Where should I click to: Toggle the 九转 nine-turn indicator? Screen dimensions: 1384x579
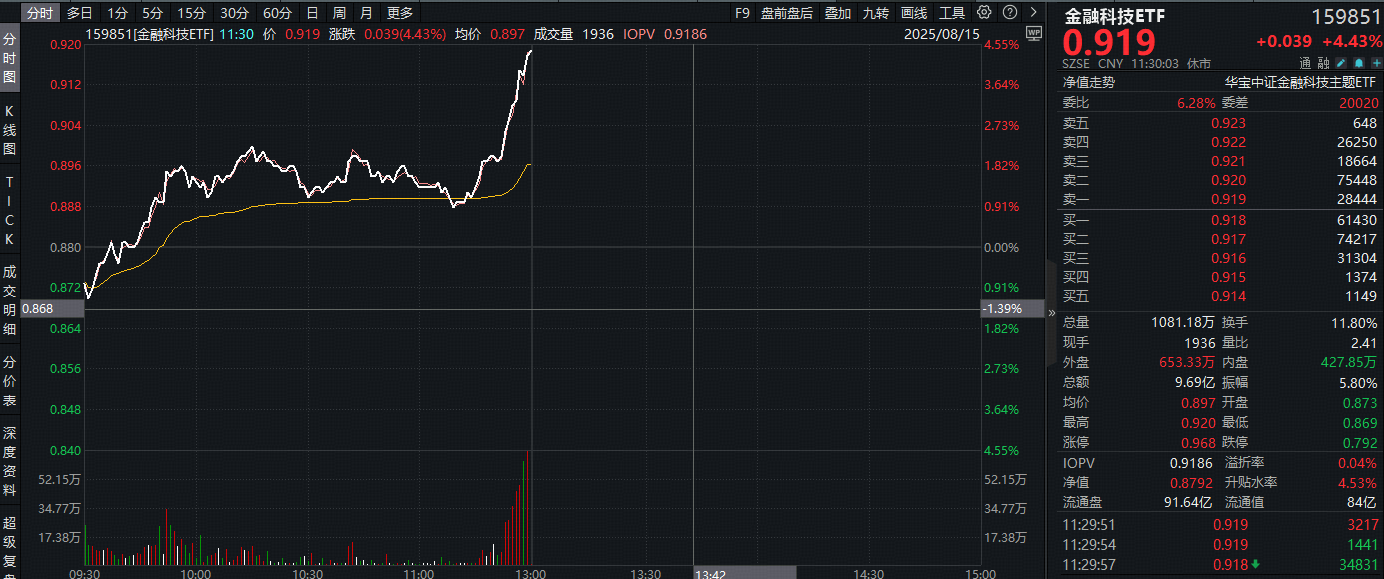874,13
